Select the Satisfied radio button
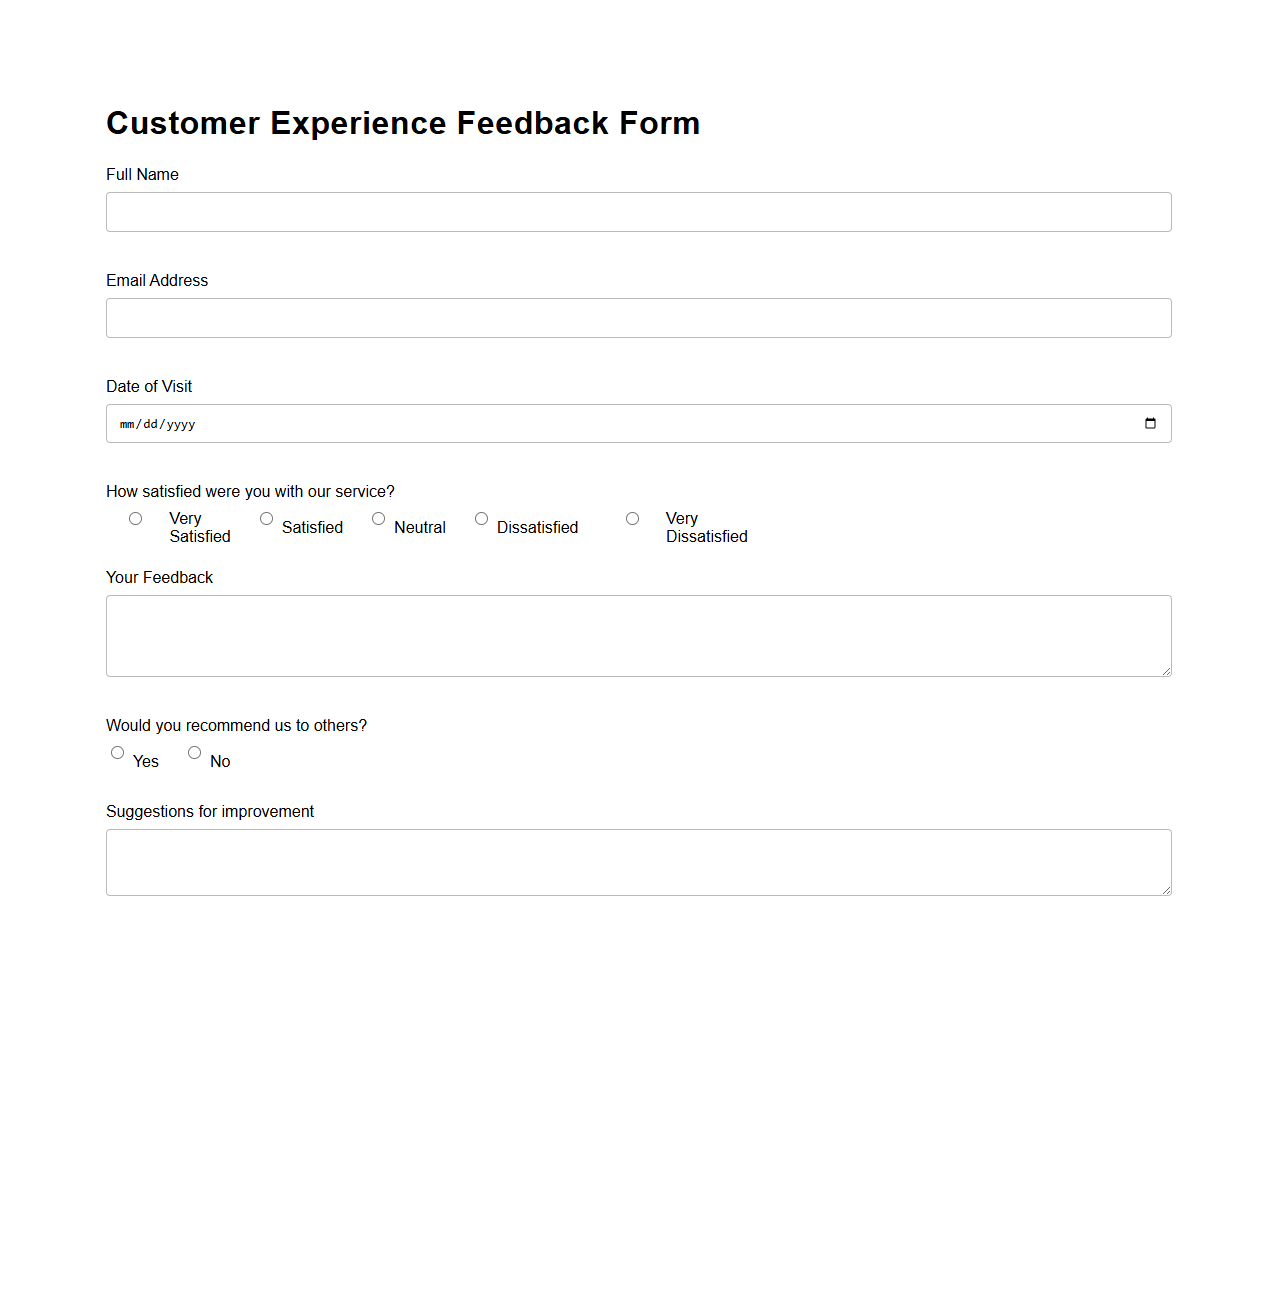Image resolution: width=1278 pixels, height=1300 pixels. (266, 518)
